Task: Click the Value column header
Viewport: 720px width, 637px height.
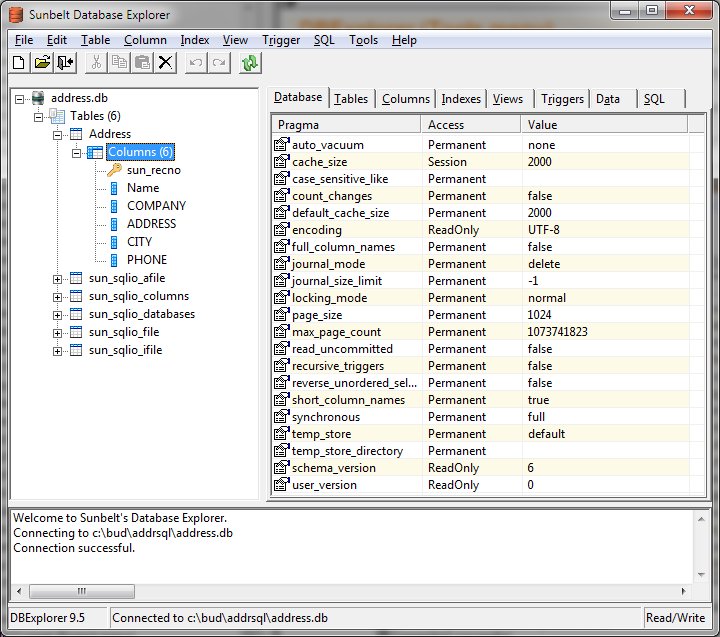Action: (x=603, y=125)
